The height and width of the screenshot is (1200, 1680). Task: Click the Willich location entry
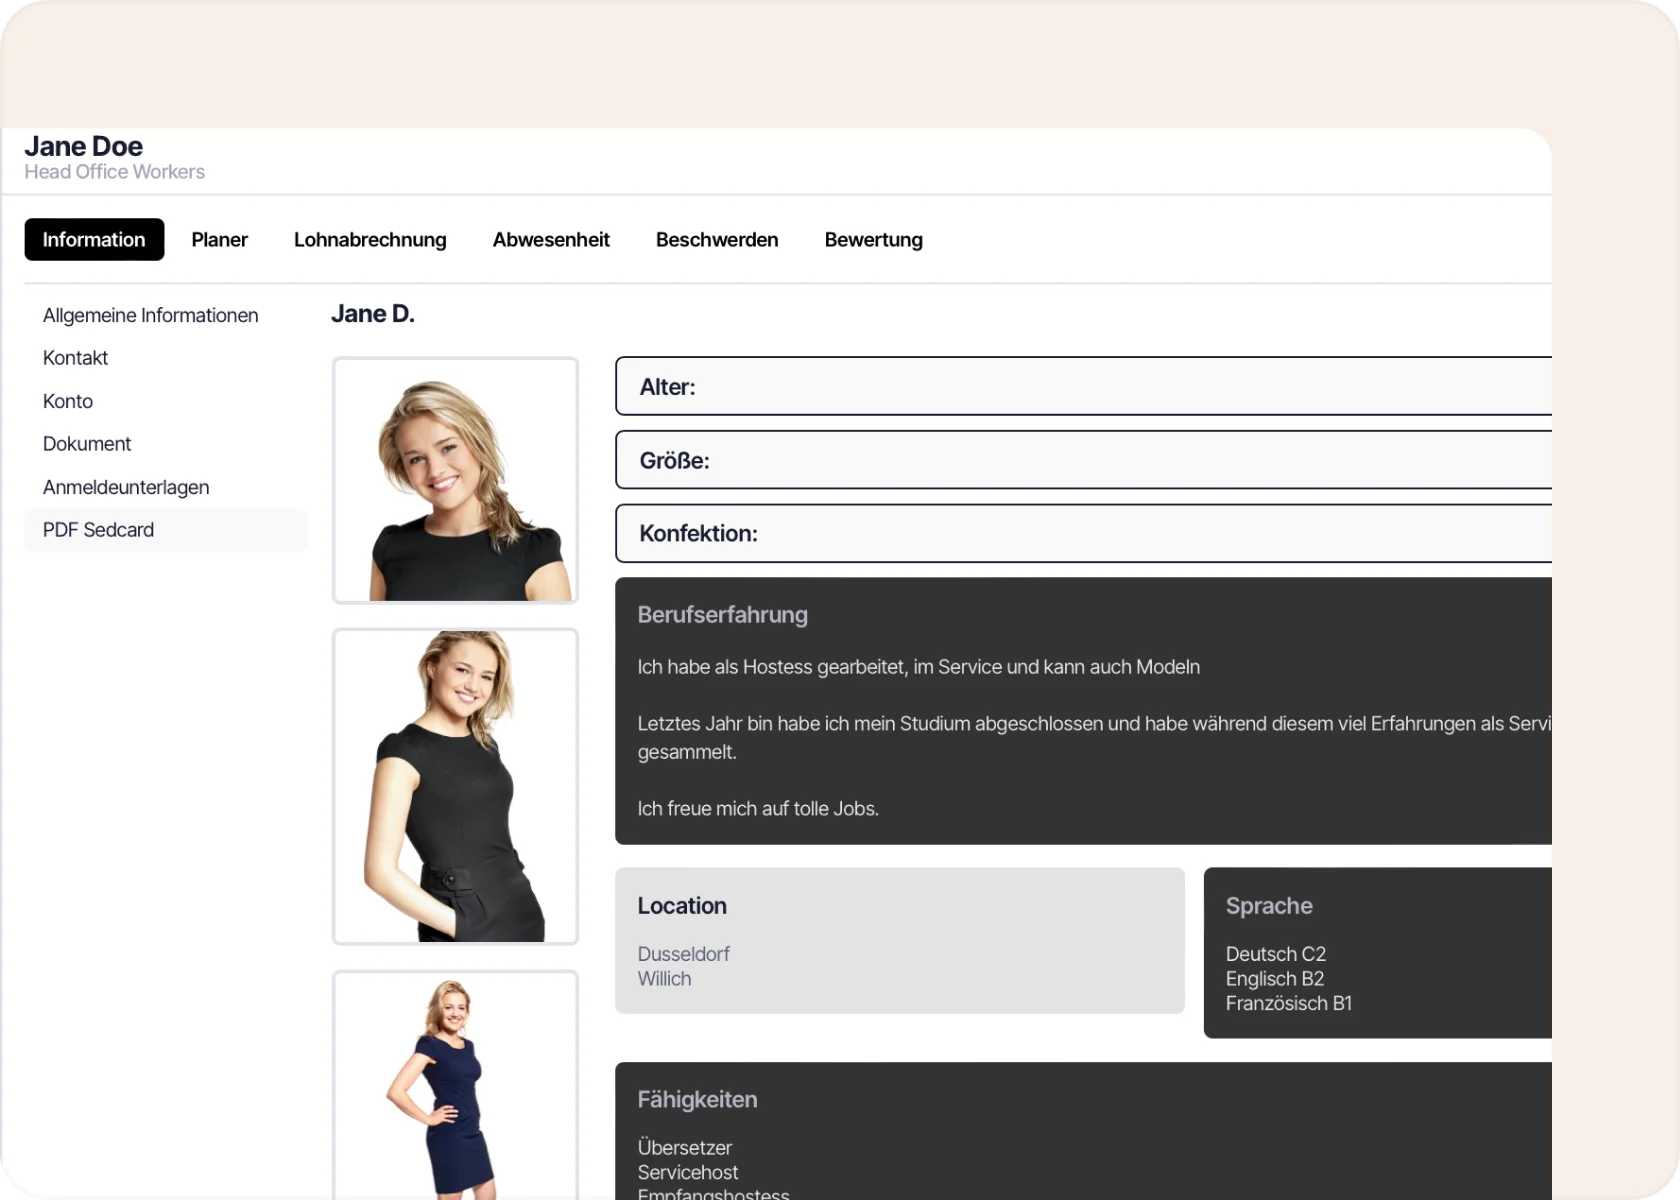[664, 979]
